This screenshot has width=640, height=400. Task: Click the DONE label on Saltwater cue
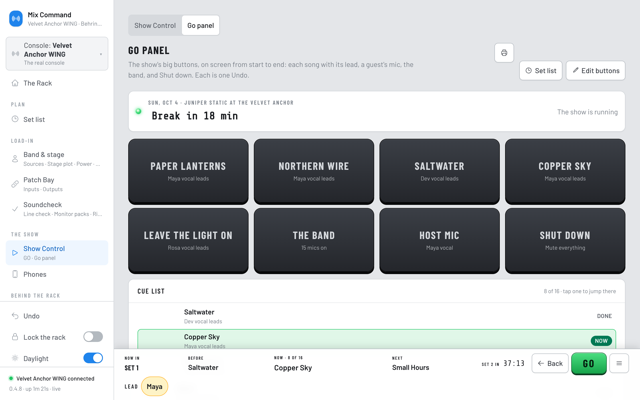pyautogui.click(x=604, y=316)
